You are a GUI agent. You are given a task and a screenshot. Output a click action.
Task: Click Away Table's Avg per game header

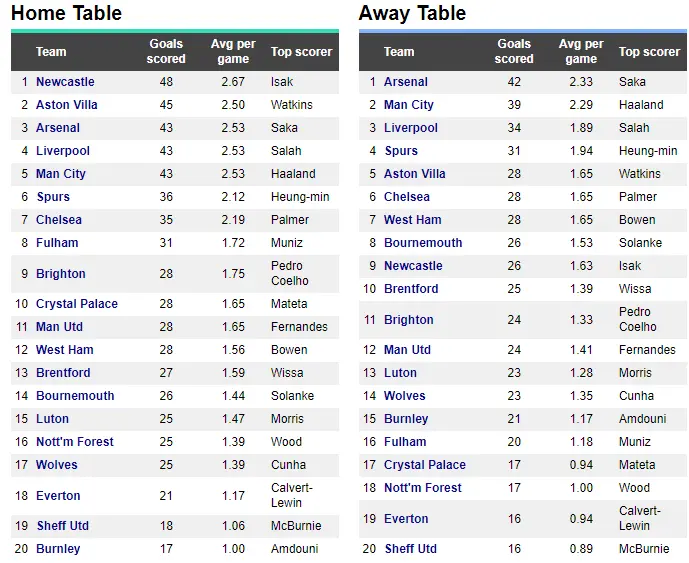coord(581,51)
